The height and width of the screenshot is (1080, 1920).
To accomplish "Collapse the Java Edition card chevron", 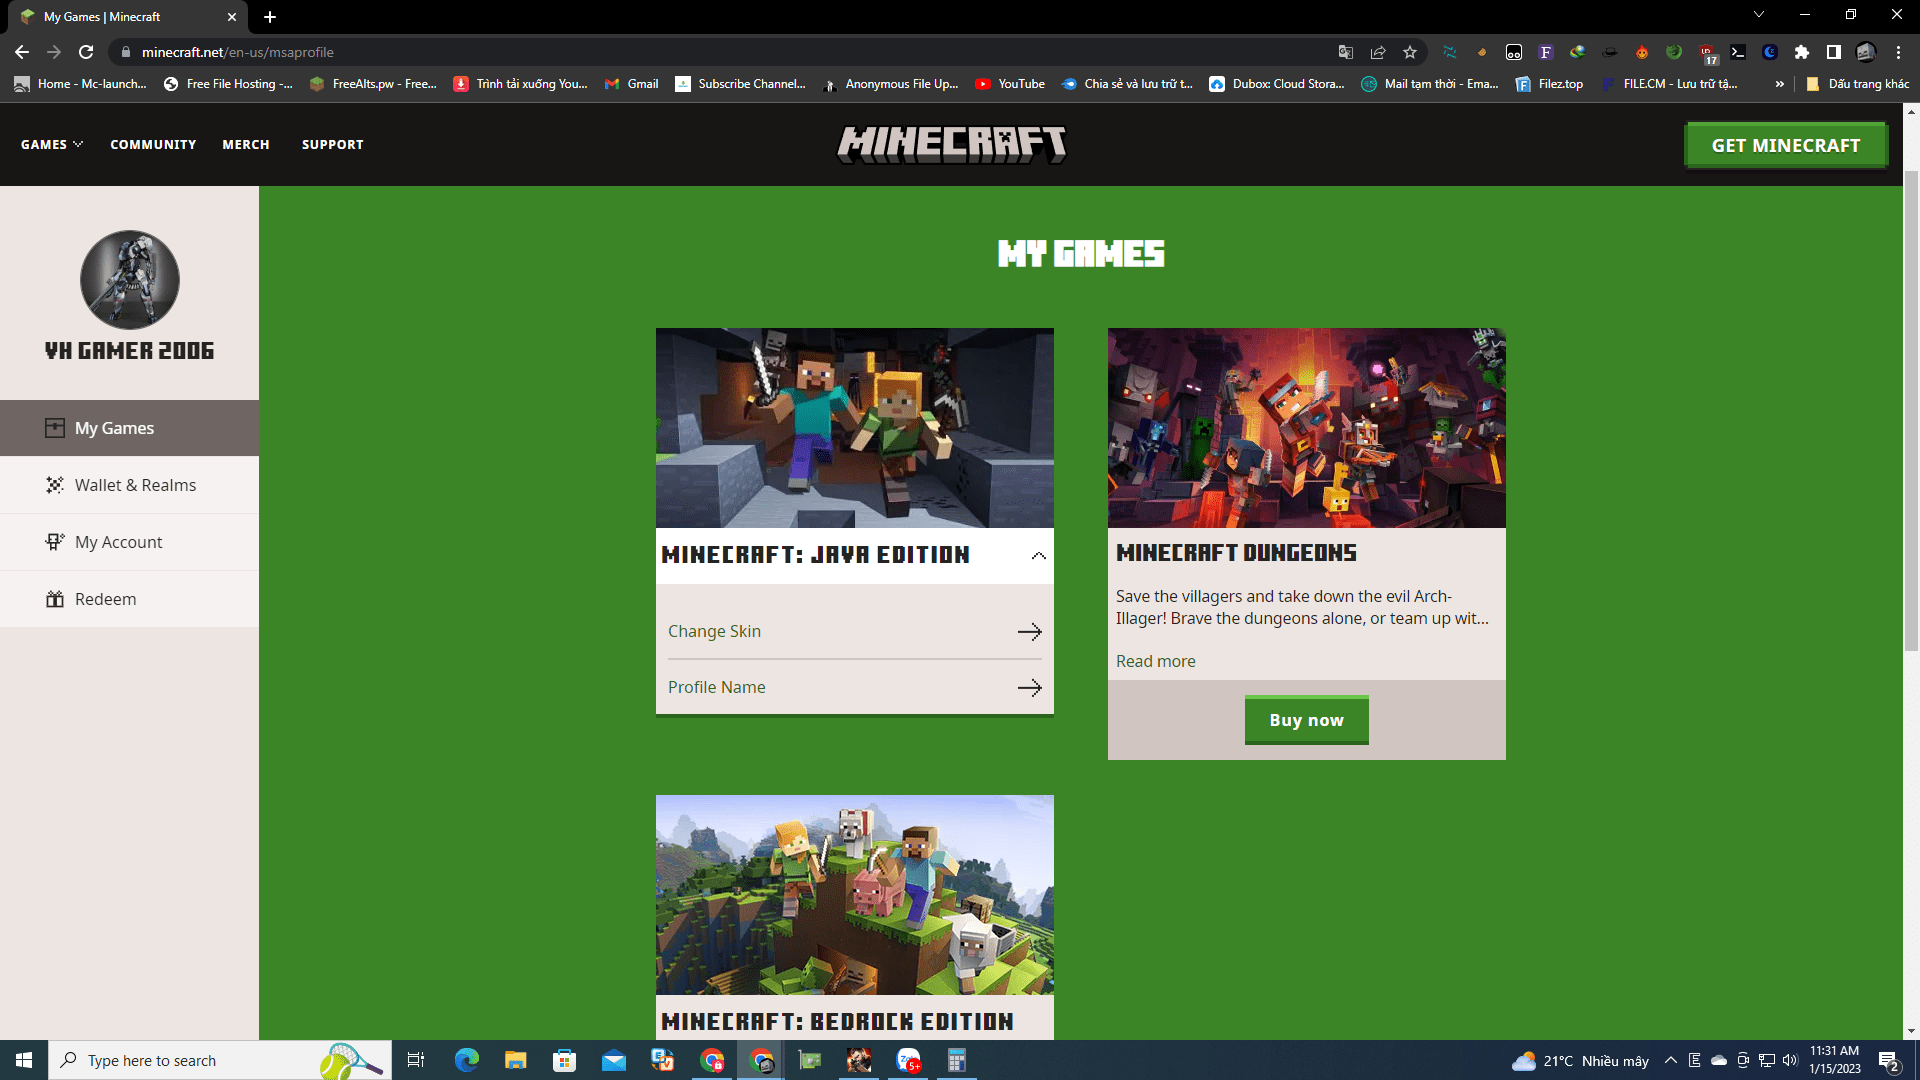I will 1038,556.
